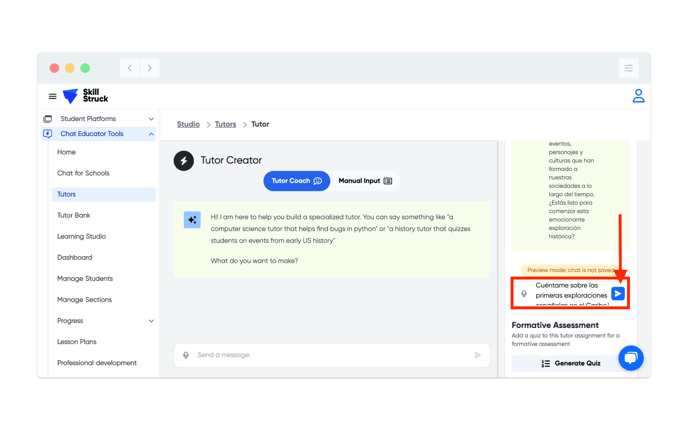Open the hamburger menu next to Skill Struck logo
The width and height of the screenshot is (688, 430).
pyautogui.click(x=53, y=96)
